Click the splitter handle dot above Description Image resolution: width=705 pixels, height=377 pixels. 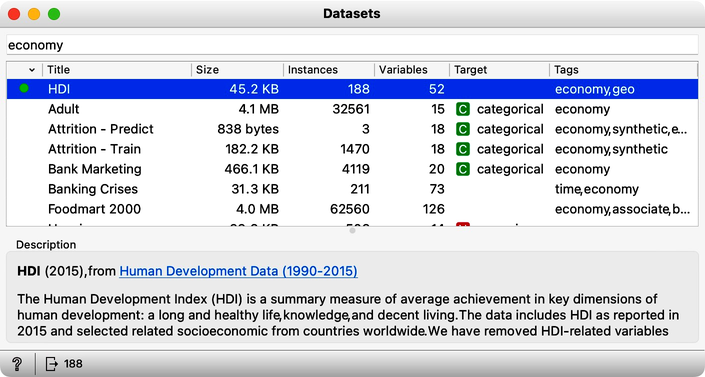coord(352,230)
